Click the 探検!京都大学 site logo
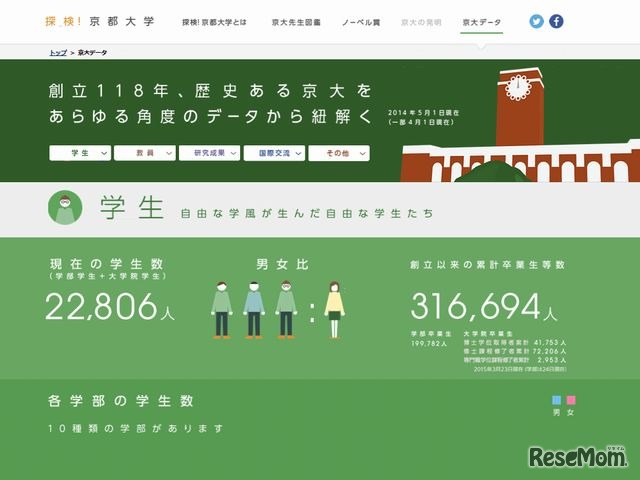640x480 pixels. (100, 21)
